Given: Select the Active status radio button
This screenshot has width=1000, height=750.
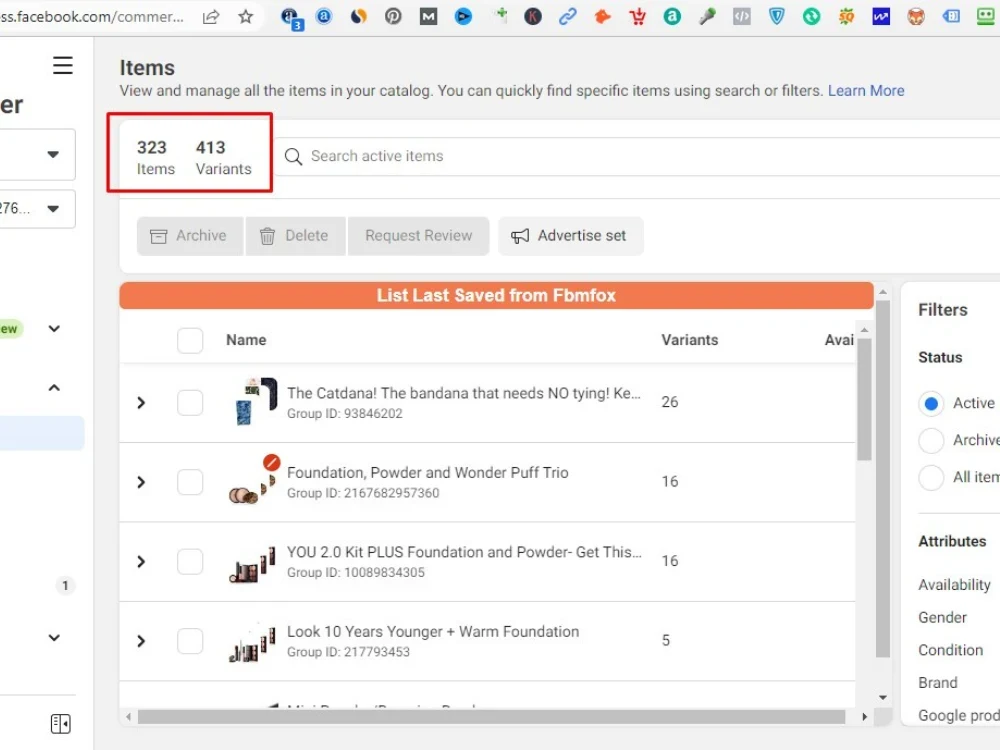Looking at the screenshot, I should [931, 404].
